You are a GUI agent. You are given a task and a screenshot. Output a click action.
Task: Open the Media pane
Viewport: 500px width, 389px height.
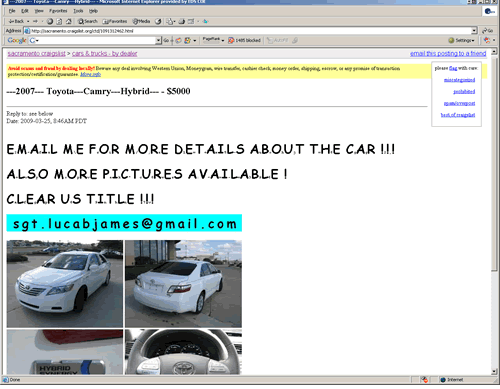tap(141, 21)
